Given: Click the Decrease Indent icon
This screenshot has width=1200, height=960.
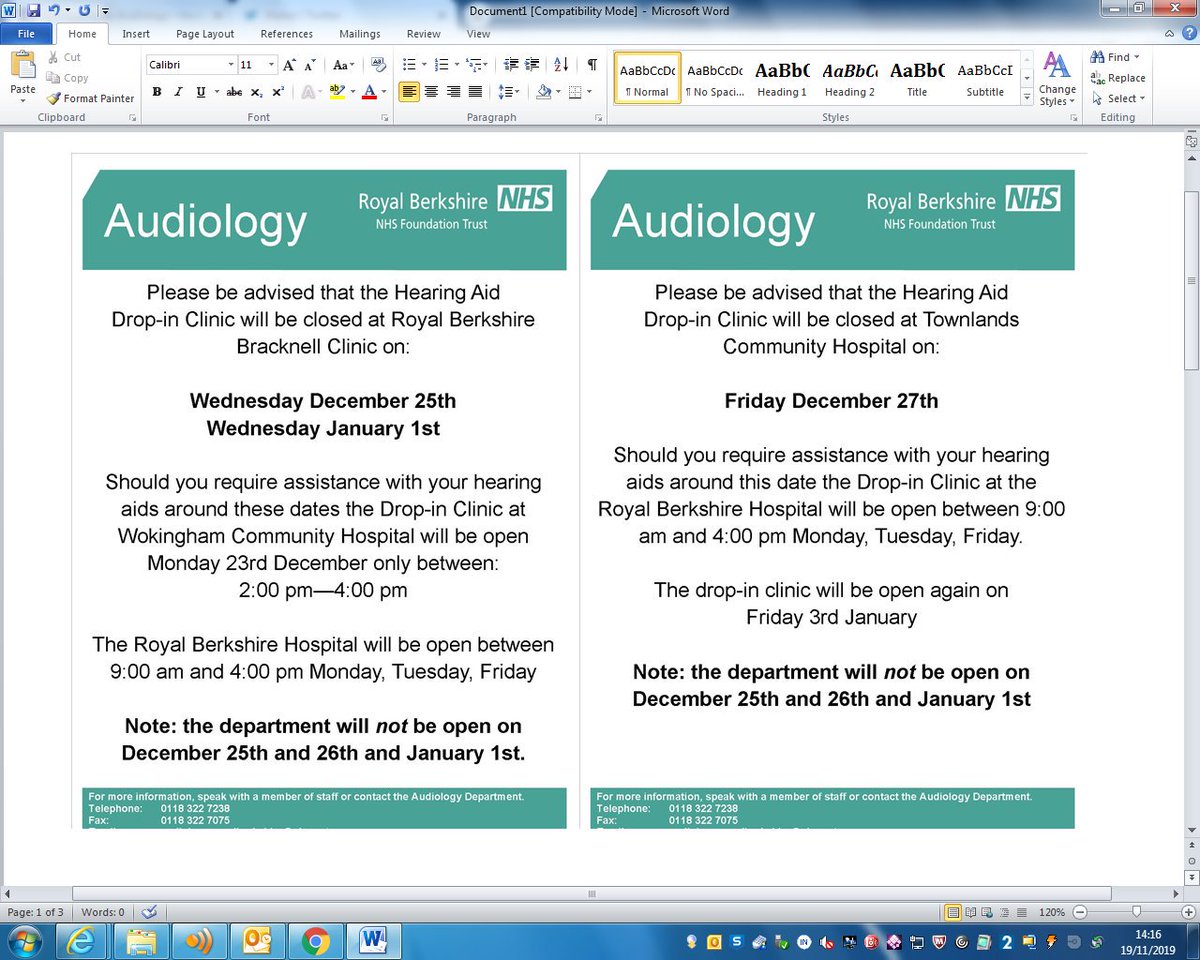Looking at the screenshot, I should [511, 65].
